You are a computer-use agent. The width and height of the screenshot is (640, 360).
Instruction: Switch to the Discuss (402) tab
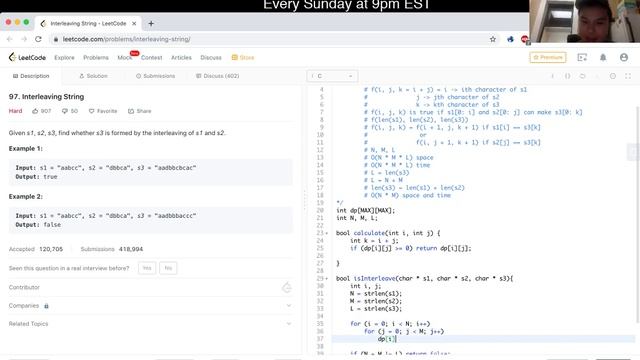(218, 76)
